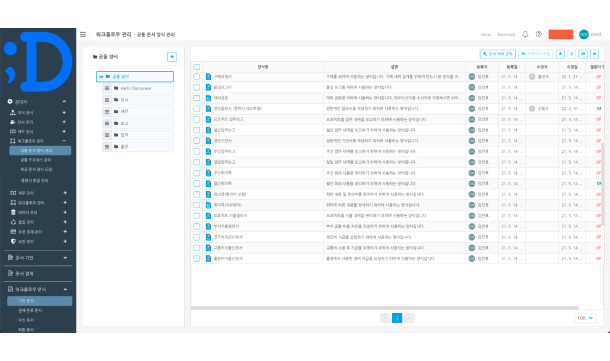Check the box for 주간업무보고

(196, 151)
